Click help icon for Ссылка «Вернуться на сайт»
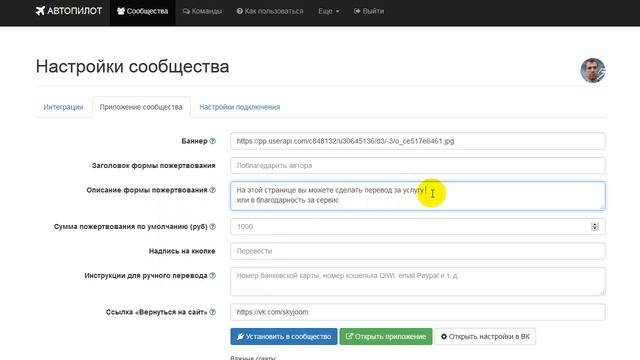This screenshot has width=640, height=360. [213, 312]
